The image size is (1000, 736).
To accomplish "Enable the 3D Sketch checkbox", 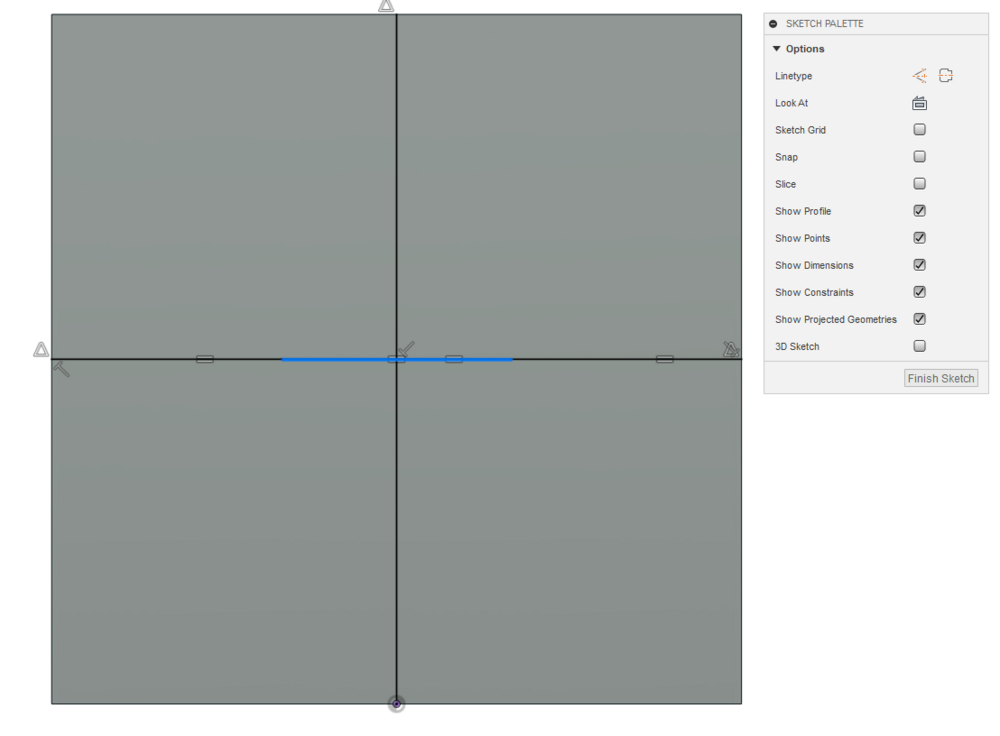I will pyautogui.click(x=919, y=346).
